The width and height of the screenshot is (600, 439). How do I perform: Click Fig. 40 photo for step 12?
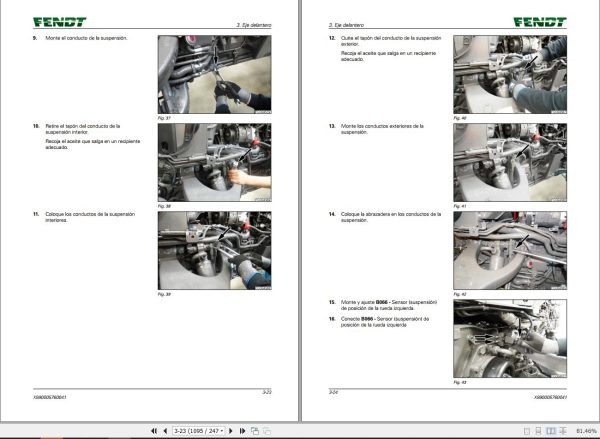(x=510, y=74)
